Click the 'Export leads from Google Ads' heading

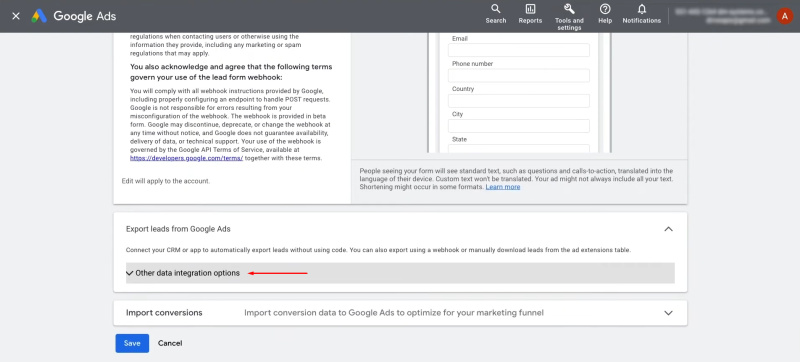click(x=178, y=229)
